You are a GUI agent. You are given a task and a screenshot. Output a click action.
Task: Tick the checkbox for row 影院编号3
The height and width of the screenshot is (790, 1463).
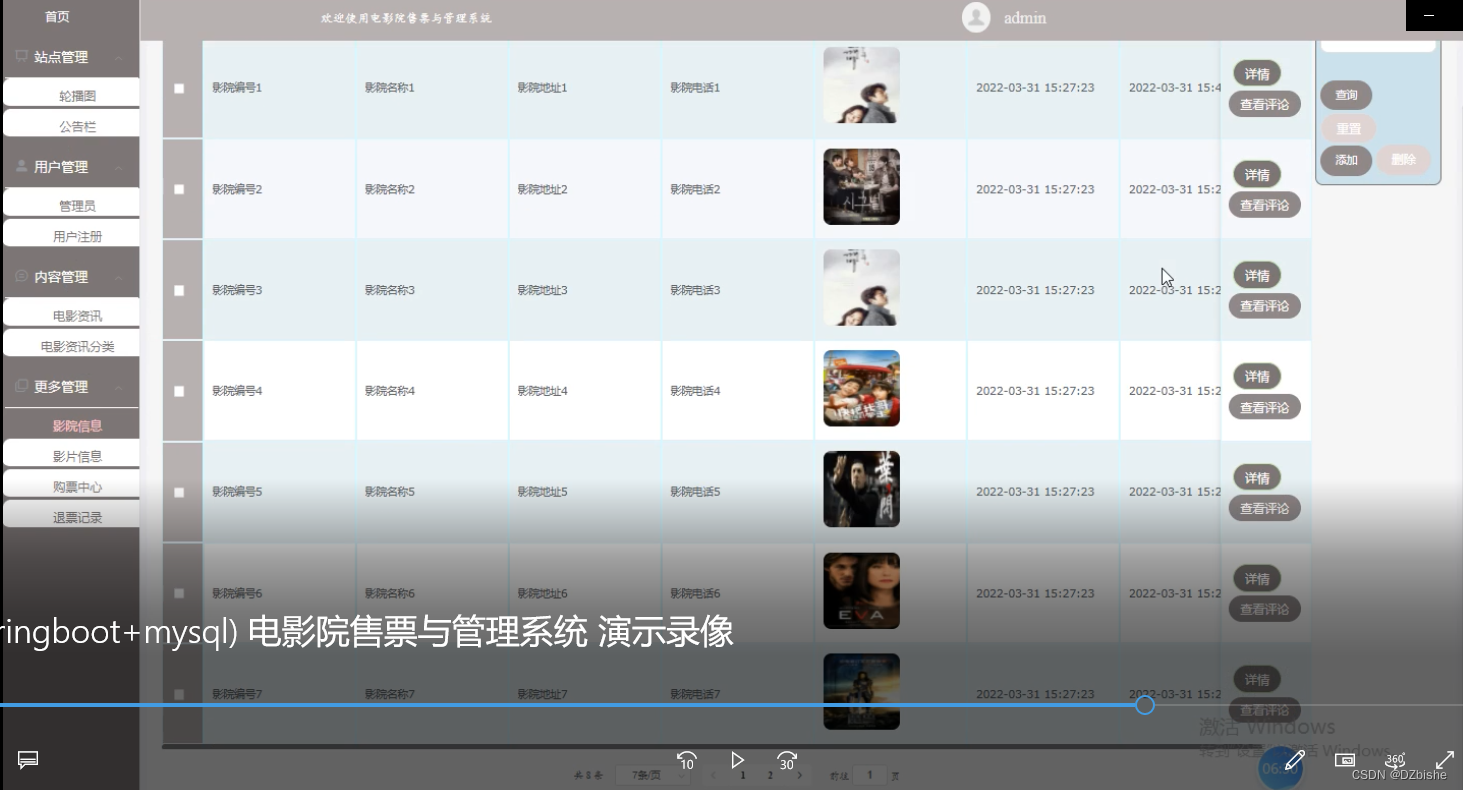click(179, 290)
